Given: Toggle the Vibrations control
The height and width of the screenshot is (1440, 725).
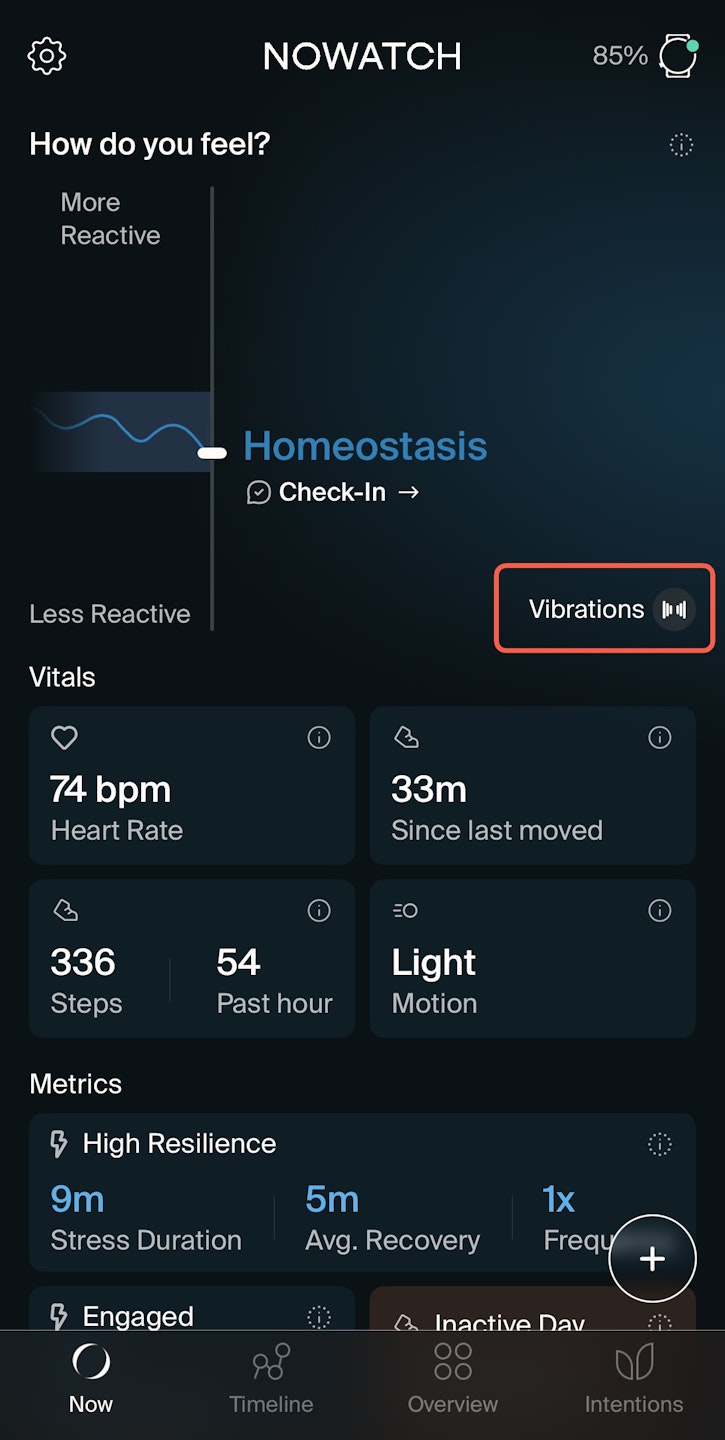Looking at the screenshot, I should click(605, 609).
